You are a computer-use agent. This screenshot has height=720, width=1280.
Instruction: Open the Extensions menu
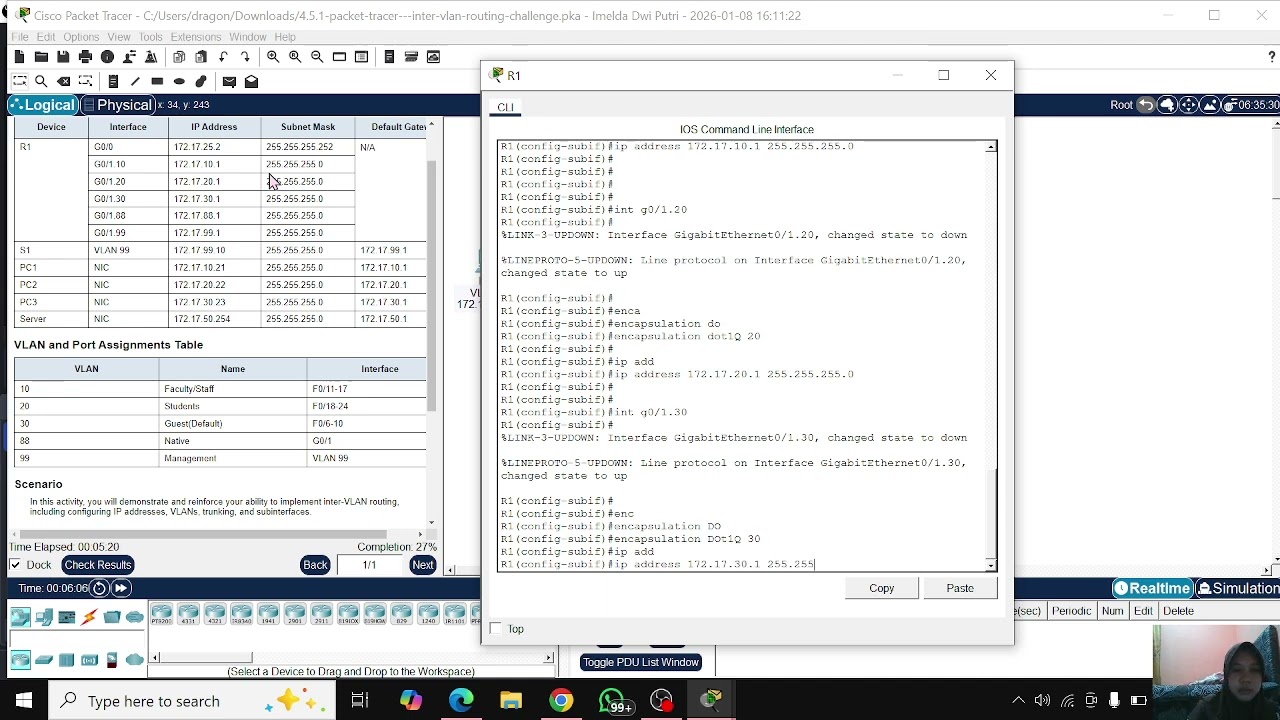click(195, 37)
